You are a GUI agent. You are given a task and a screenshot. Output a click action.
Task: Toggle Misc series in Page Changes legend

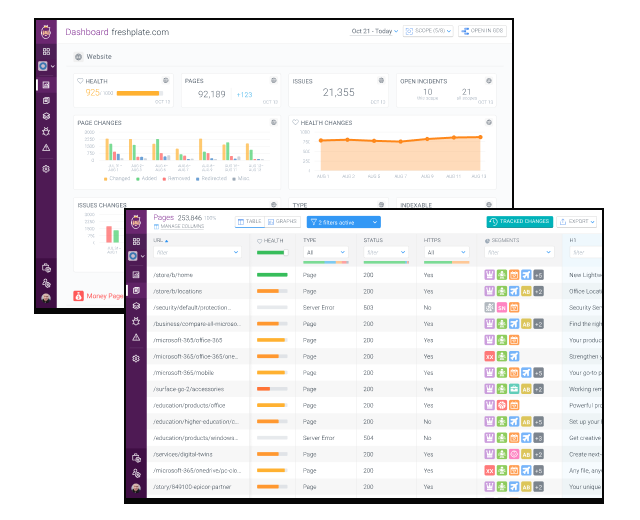coord(241,178)
